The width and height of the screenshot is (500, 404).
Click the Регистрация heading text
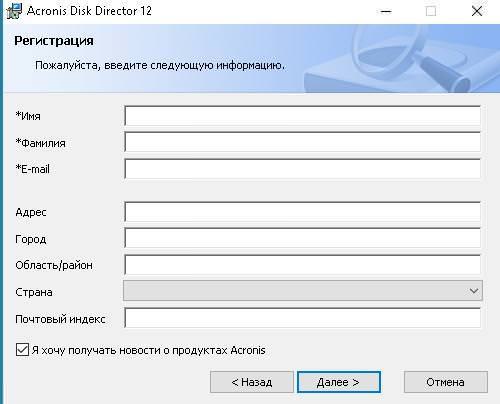54,41
